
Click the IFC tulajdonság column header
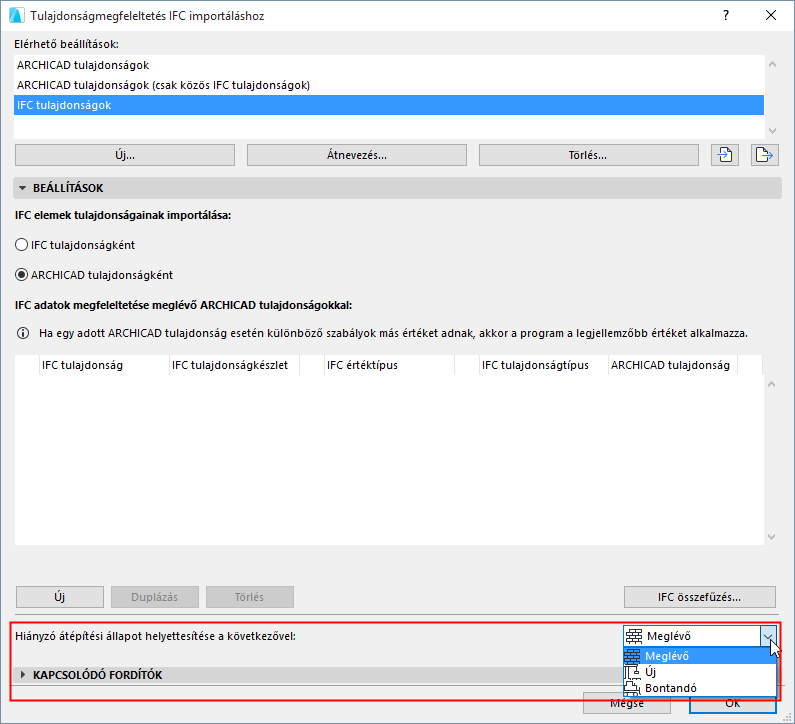click(104, 365)
